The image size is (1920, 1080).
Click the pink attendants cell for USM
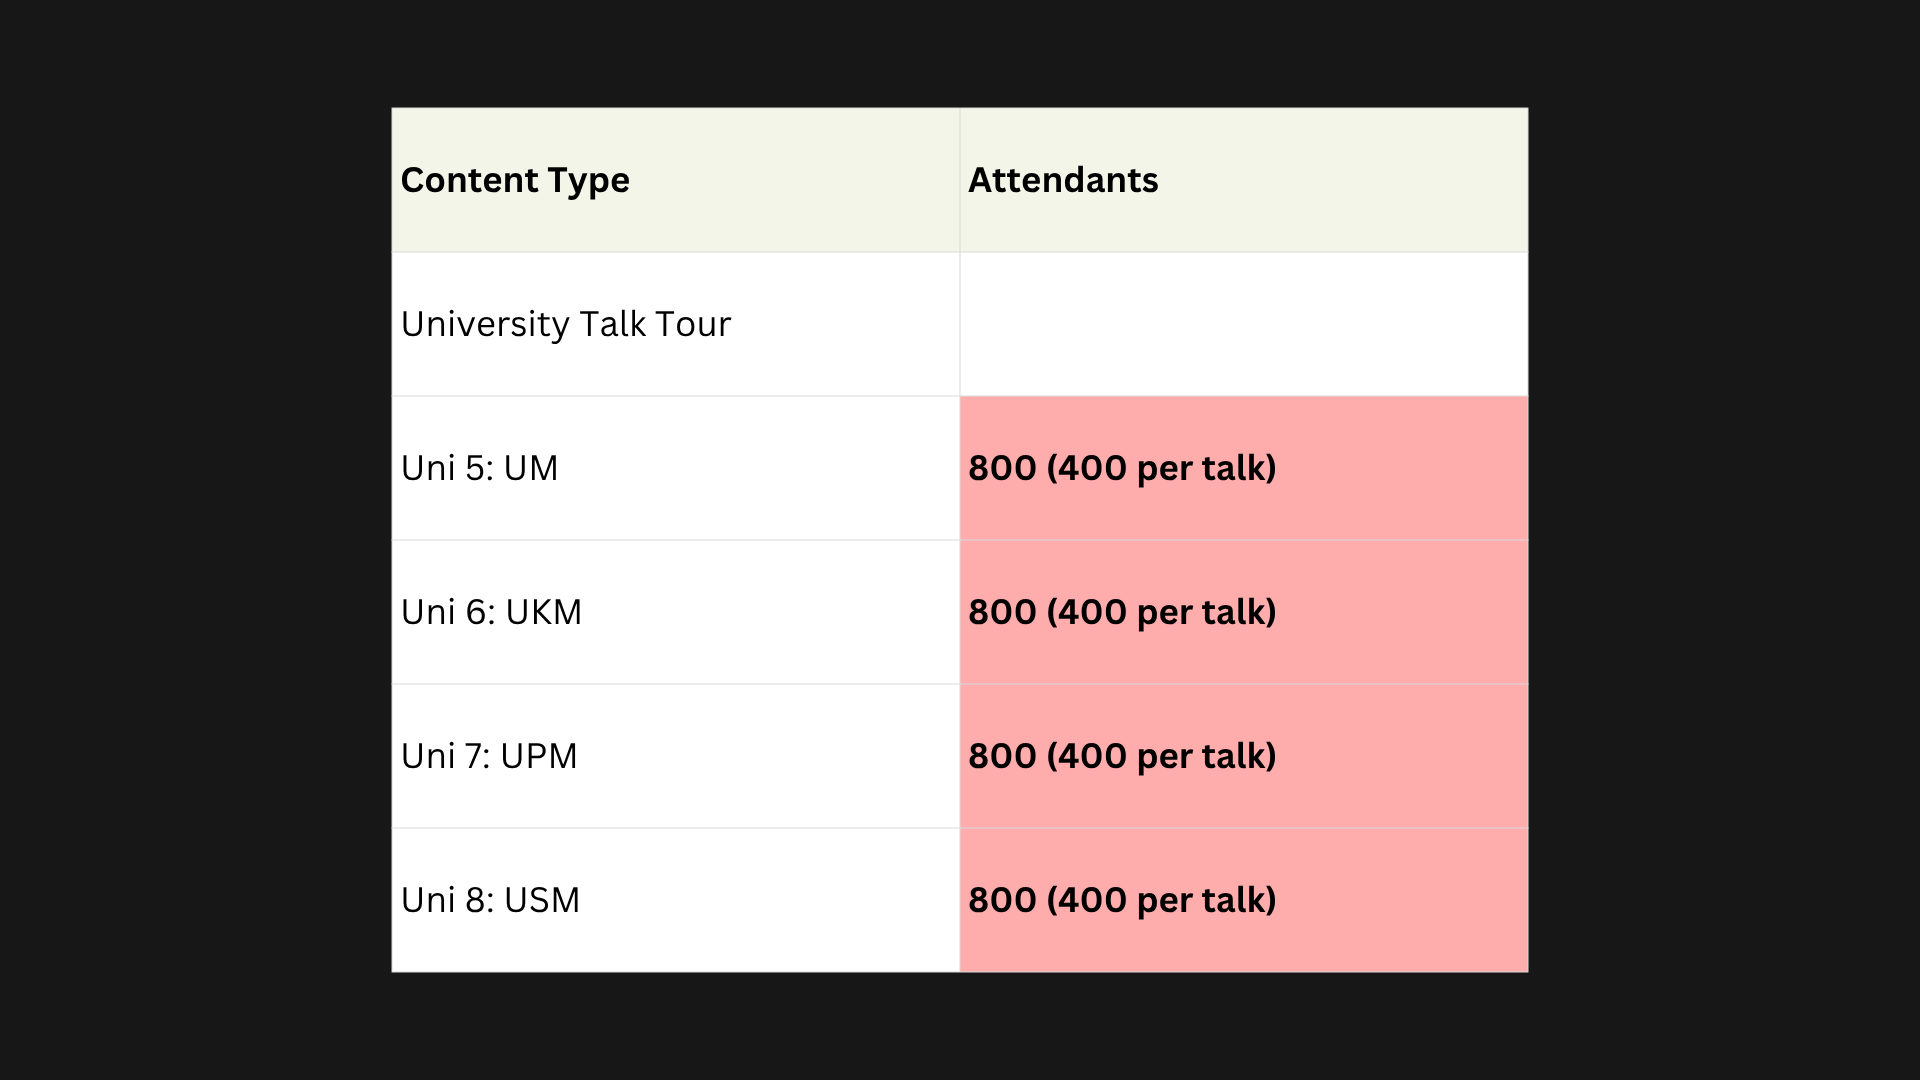1244,900
